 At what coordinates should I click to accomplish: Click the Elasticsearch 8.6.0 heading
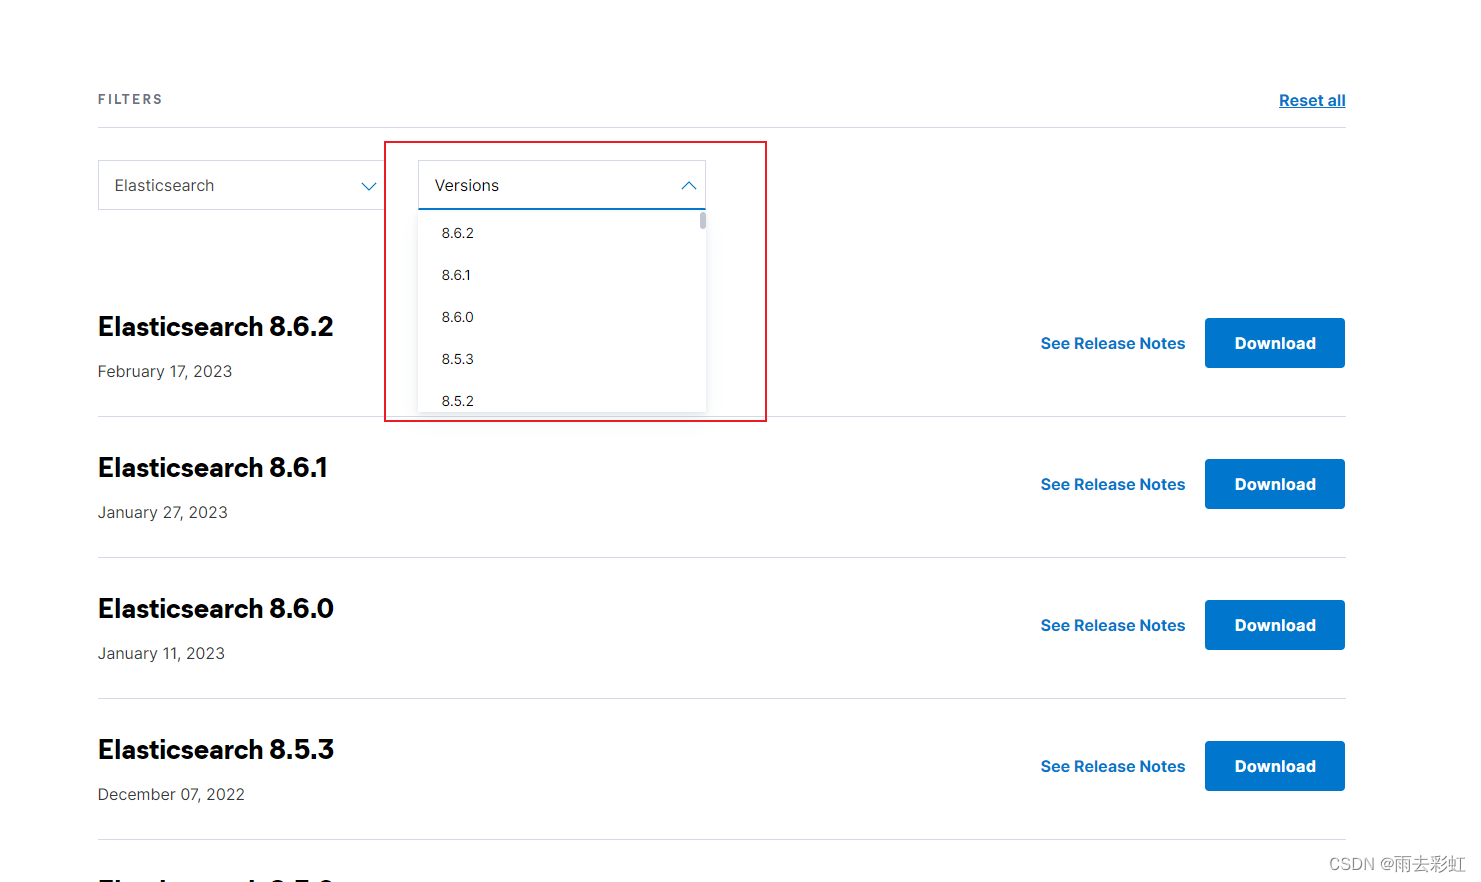click(x=216, y=609)
